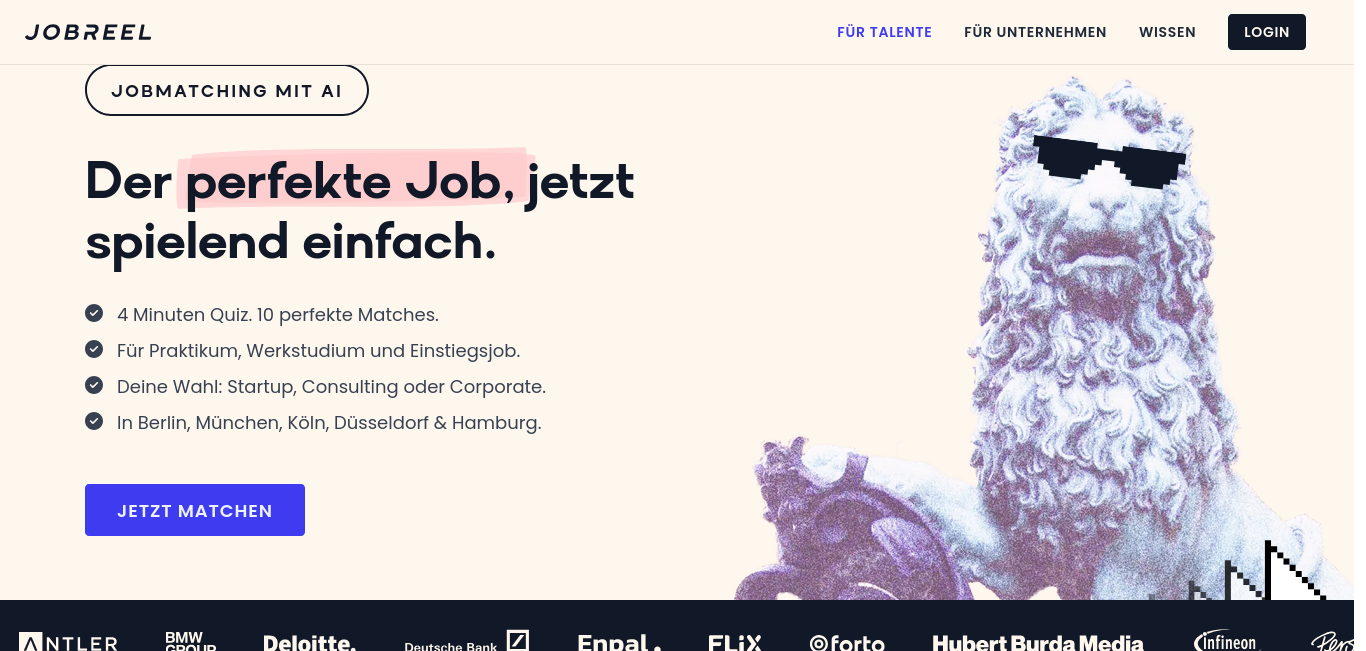Image resolution: width=1366 pixels, height=651 pixels.
Task: Click the checkmark beside 4 Minuten Quiz
Action: pyautogui.click(x=94, y=313)
